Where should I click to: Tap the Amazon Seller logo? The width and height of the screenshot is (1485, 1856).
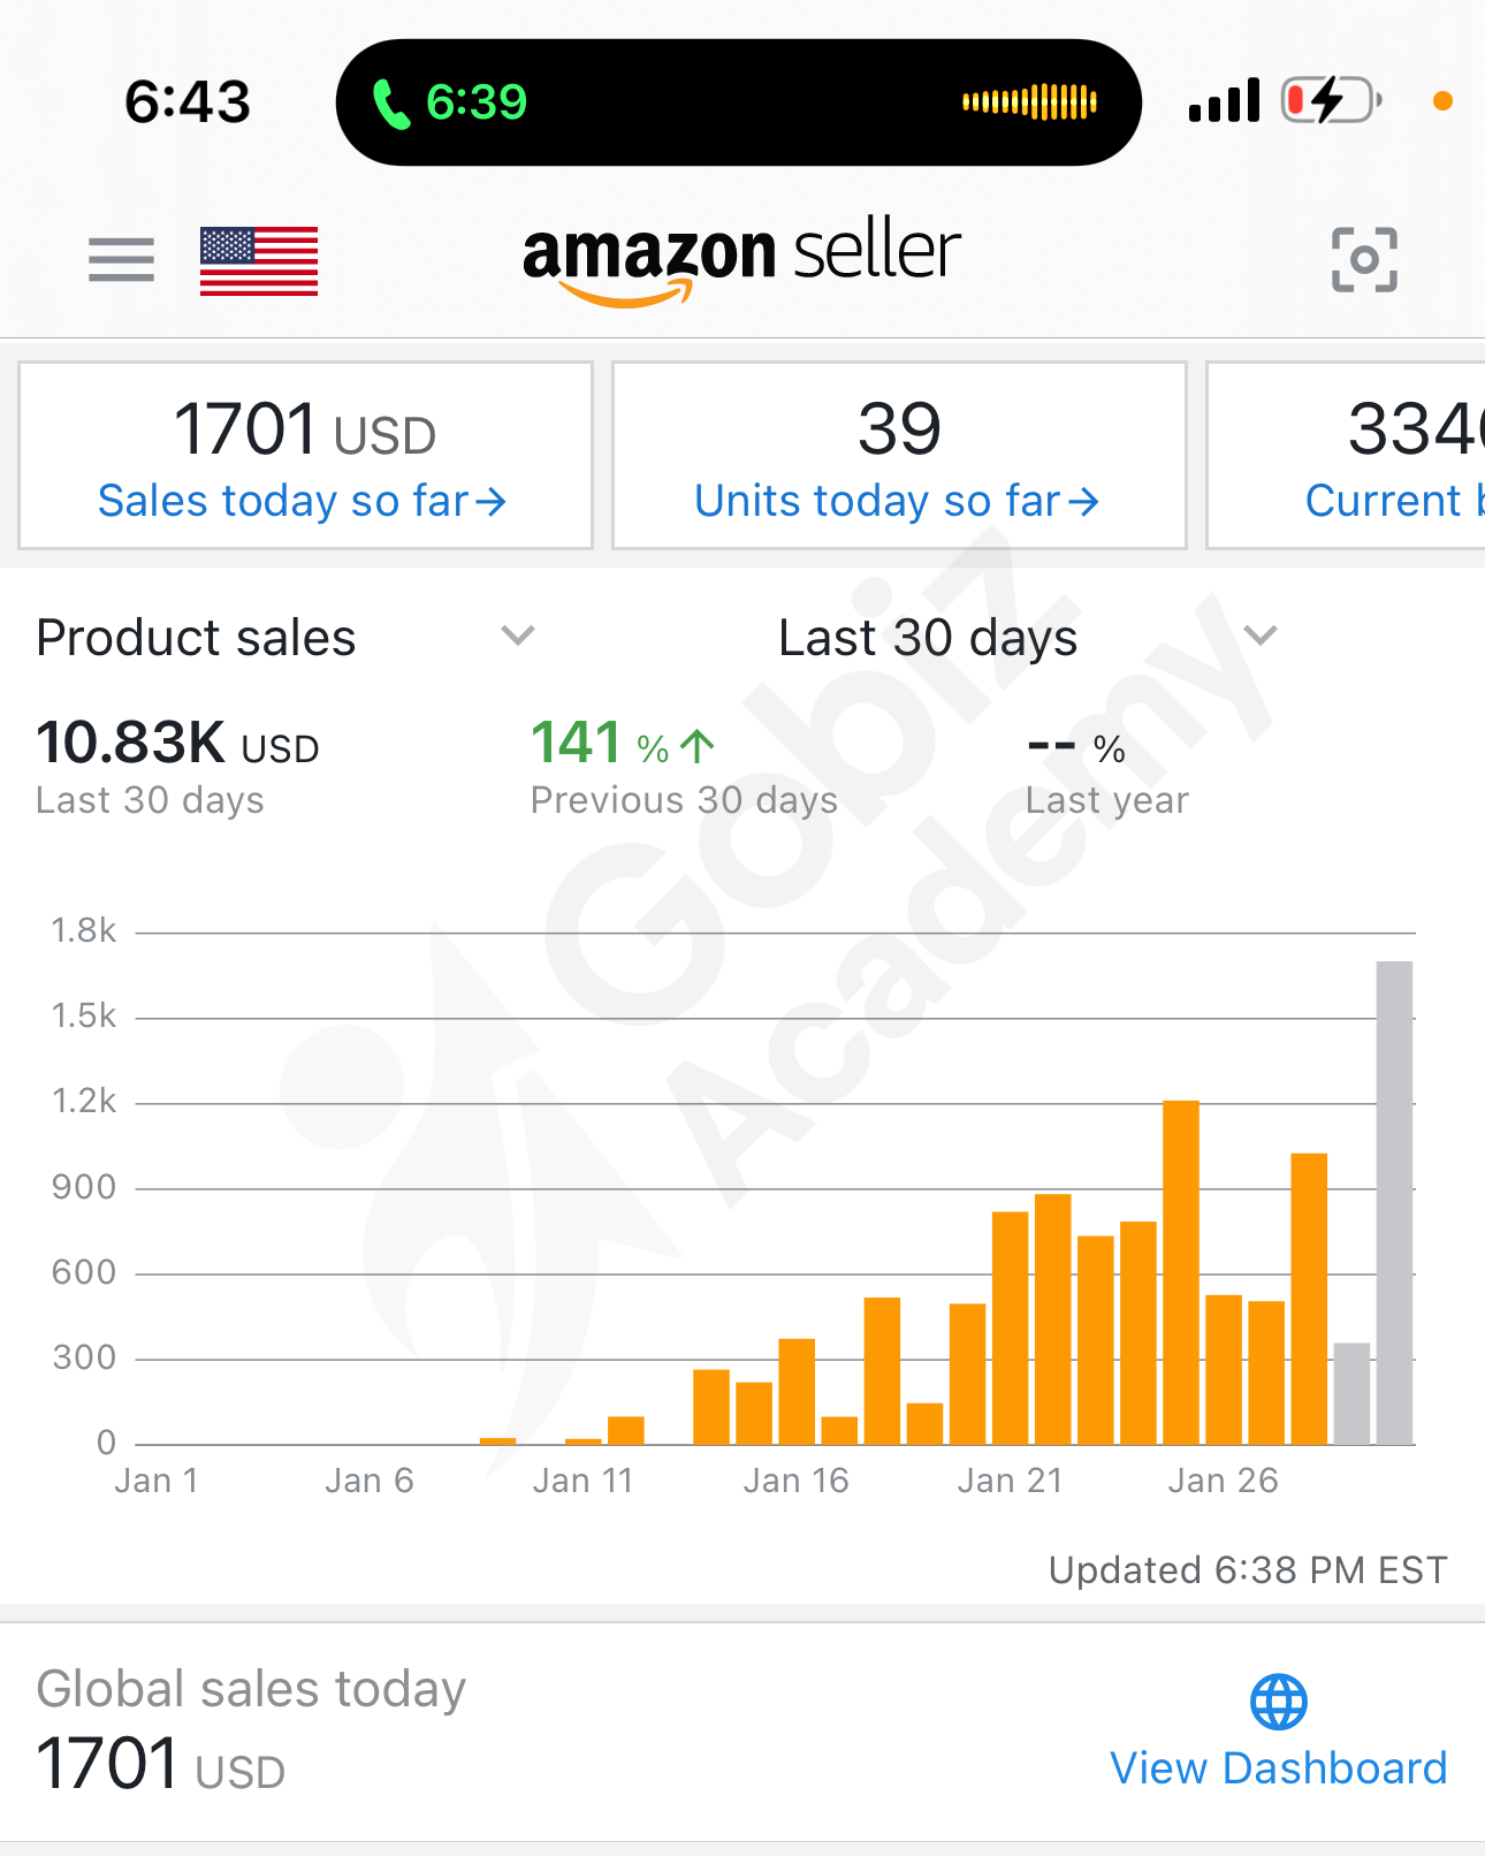[x=741, y=258]
